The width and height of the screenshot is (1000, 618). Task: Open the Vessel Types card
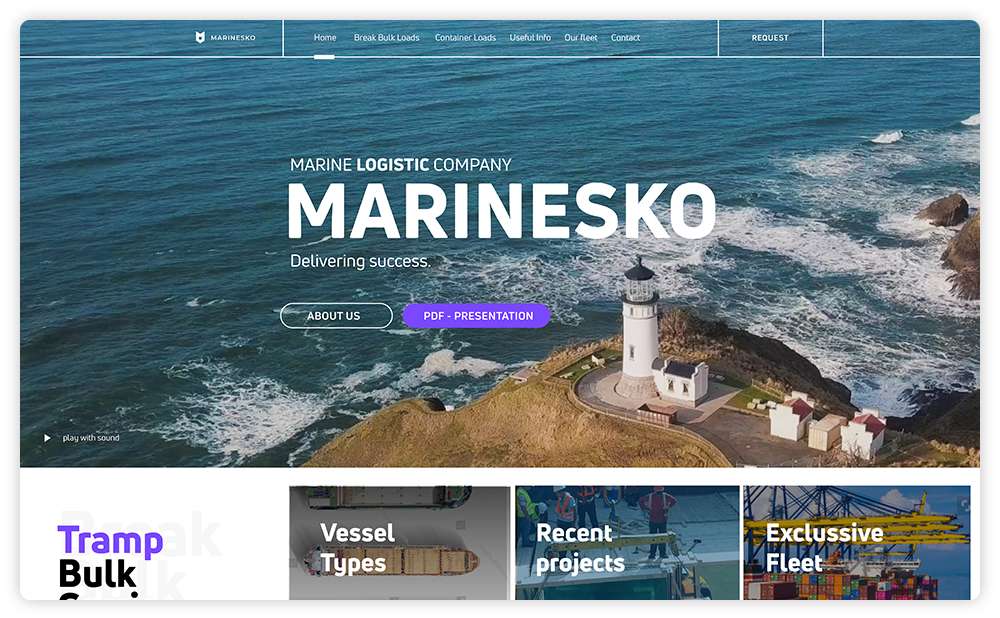pyautogui.click(x=400, y=543)
